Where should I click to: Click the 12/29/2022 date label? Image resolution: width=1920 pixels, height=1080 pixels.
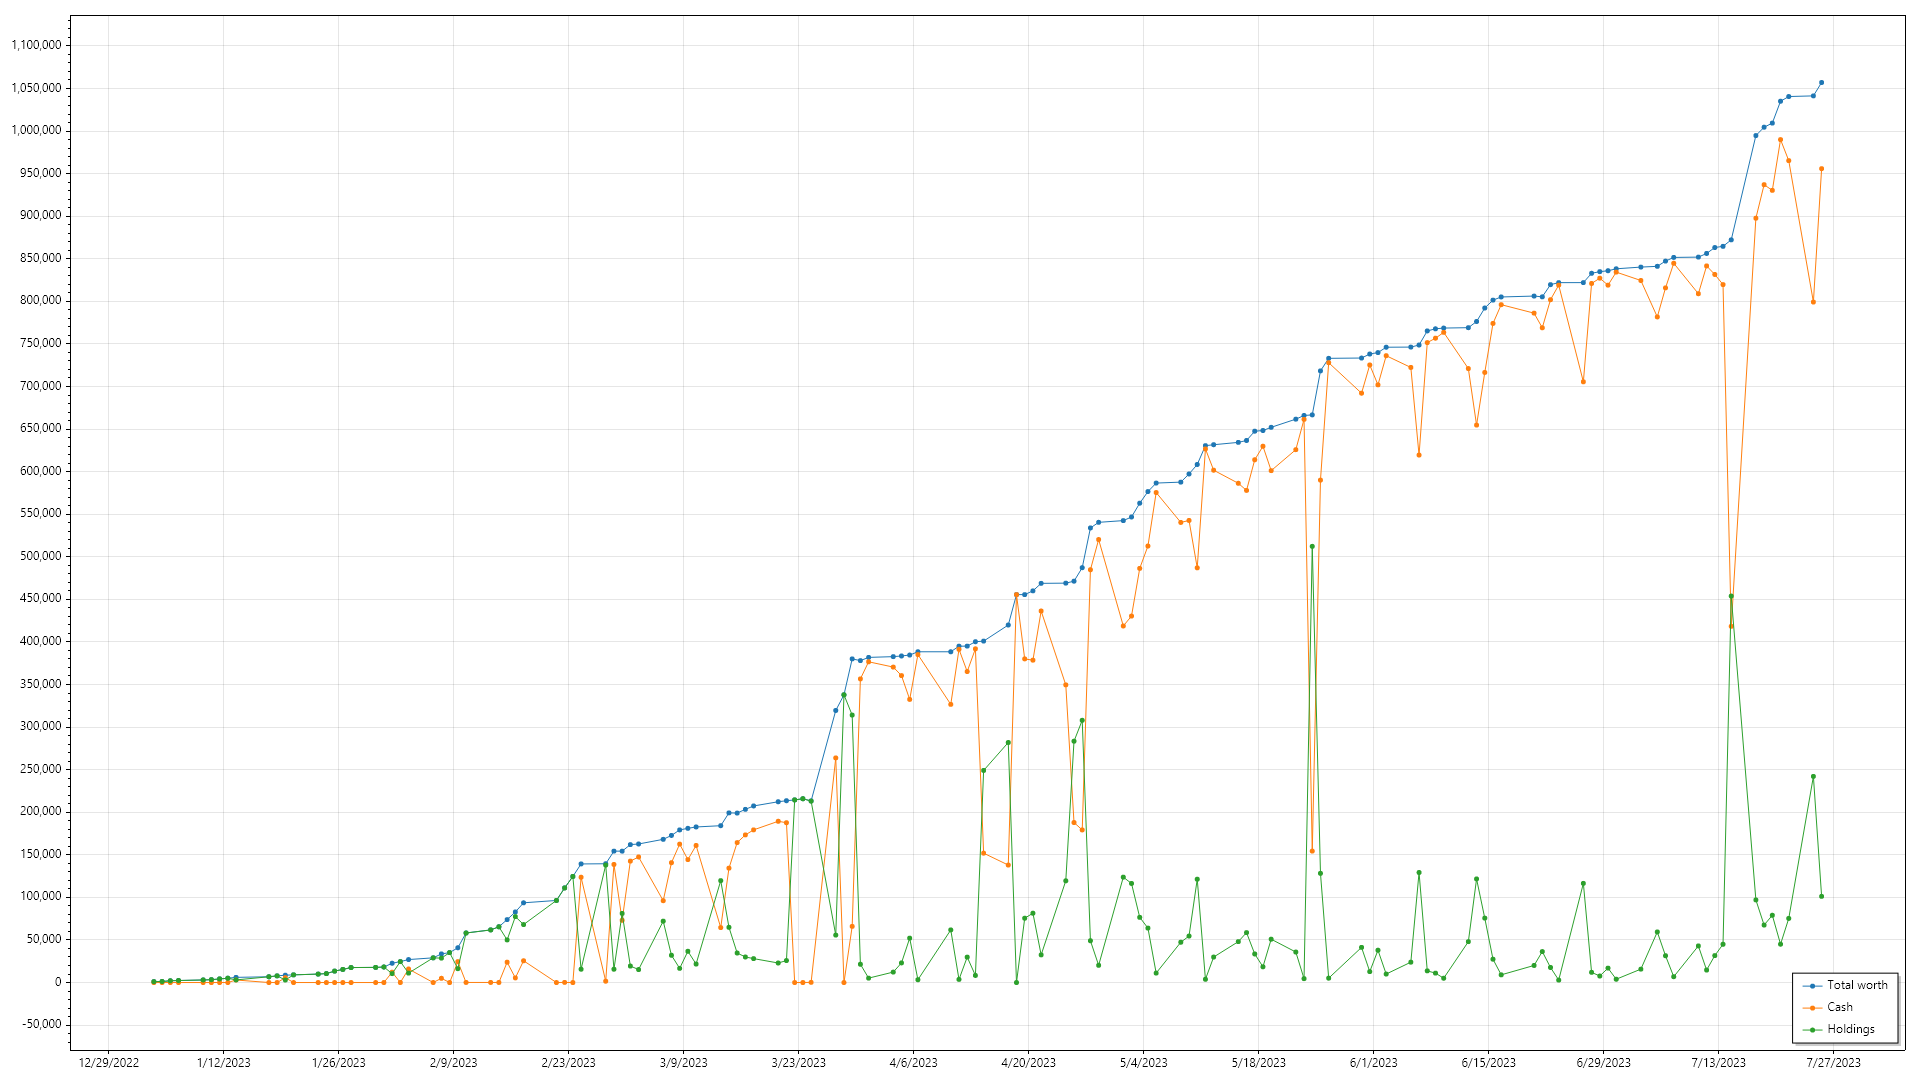coord(109,1063)
